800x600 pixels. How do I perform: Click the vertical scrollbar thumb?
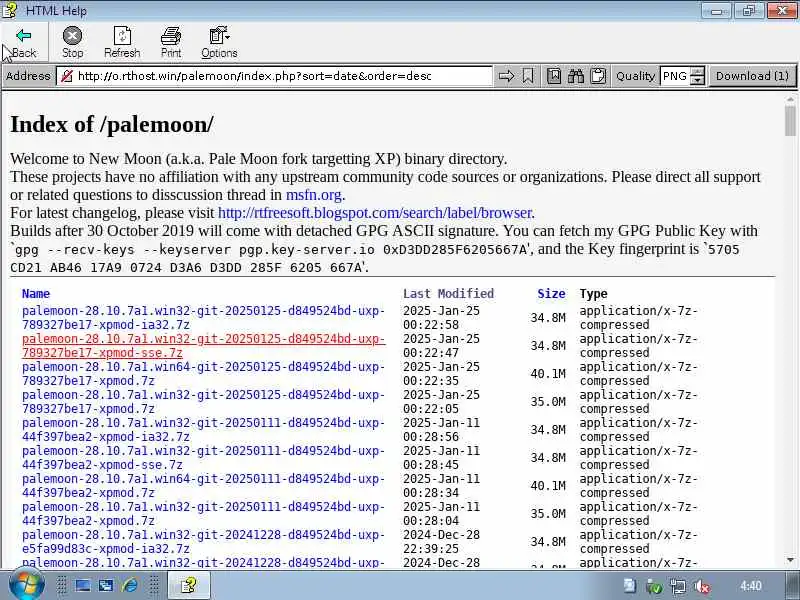790,120
